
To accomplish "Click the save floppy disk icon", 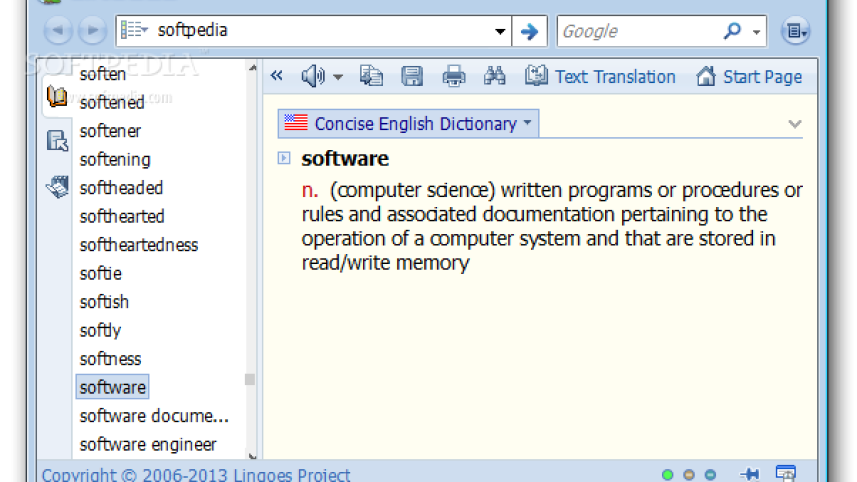I will (x=411, y=76).
